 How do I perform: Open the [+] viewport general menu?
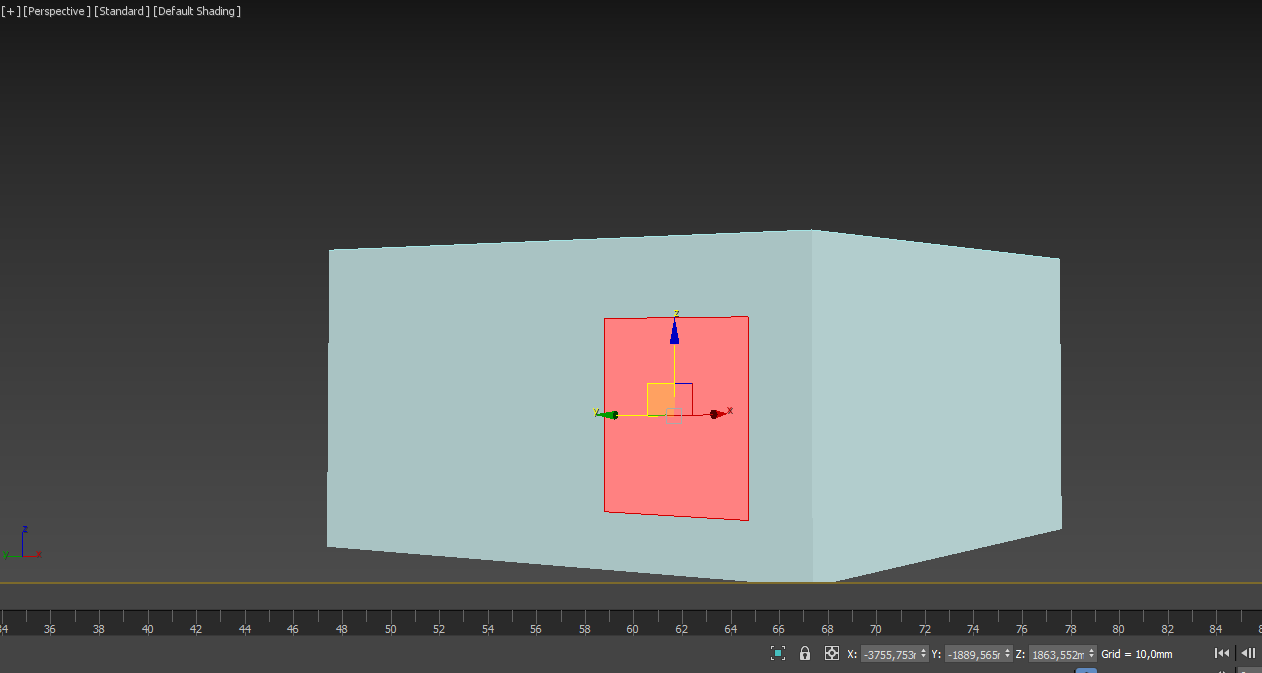tap(11, 11)
